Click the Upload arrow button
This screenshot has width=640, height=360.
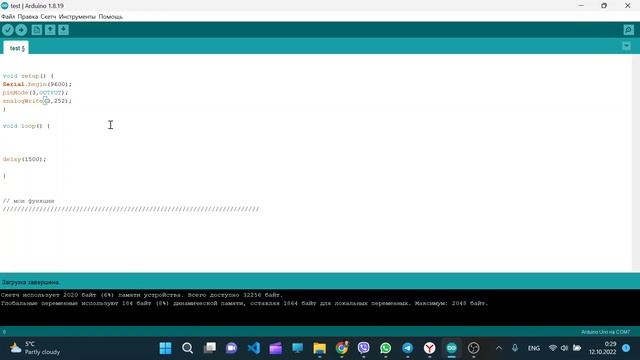pyautogui.click(x=21, y=30)
